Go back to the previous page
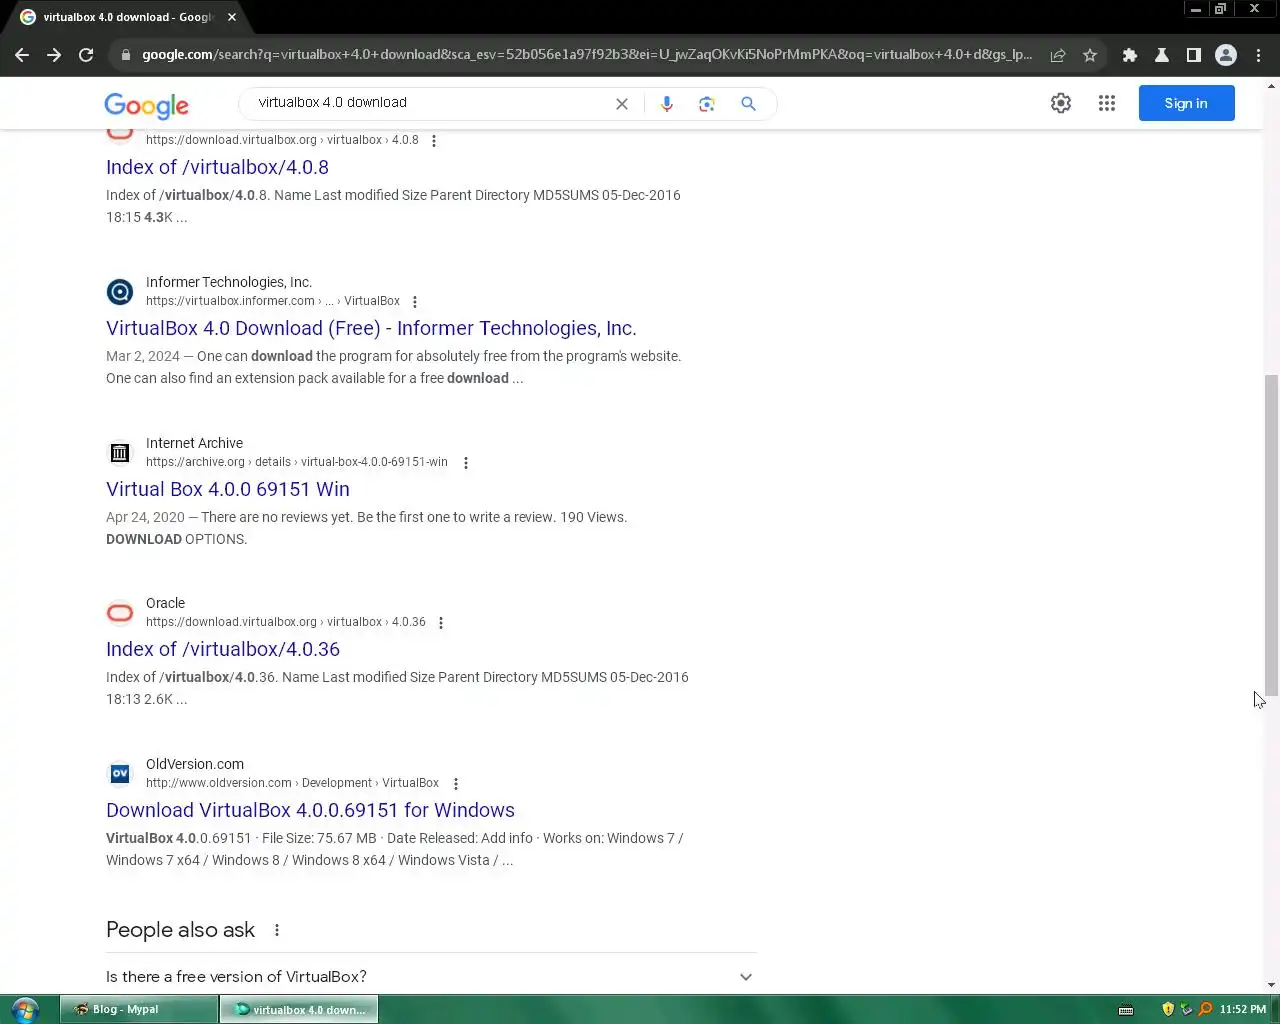This screenshot has height=1024, width=1280. [x=22, y=55]
